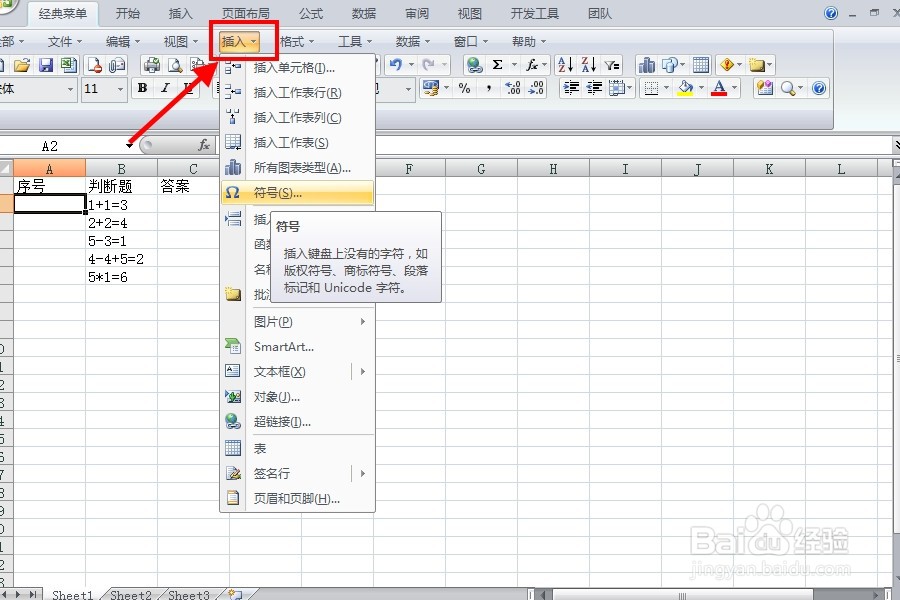
Task: Expand the Name Box A2 dropdown
Action: pyautogui.click(x=129, y=146)
